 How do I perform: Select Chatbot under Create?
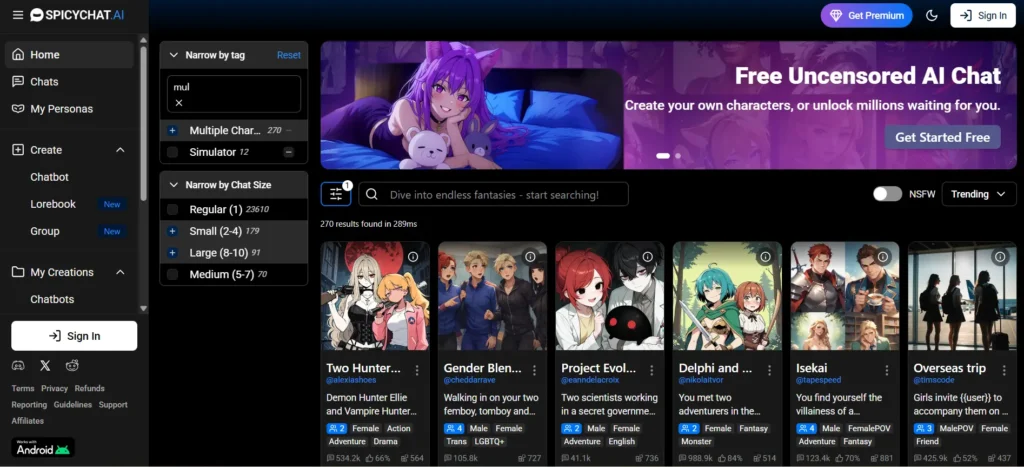pos(50,177)
